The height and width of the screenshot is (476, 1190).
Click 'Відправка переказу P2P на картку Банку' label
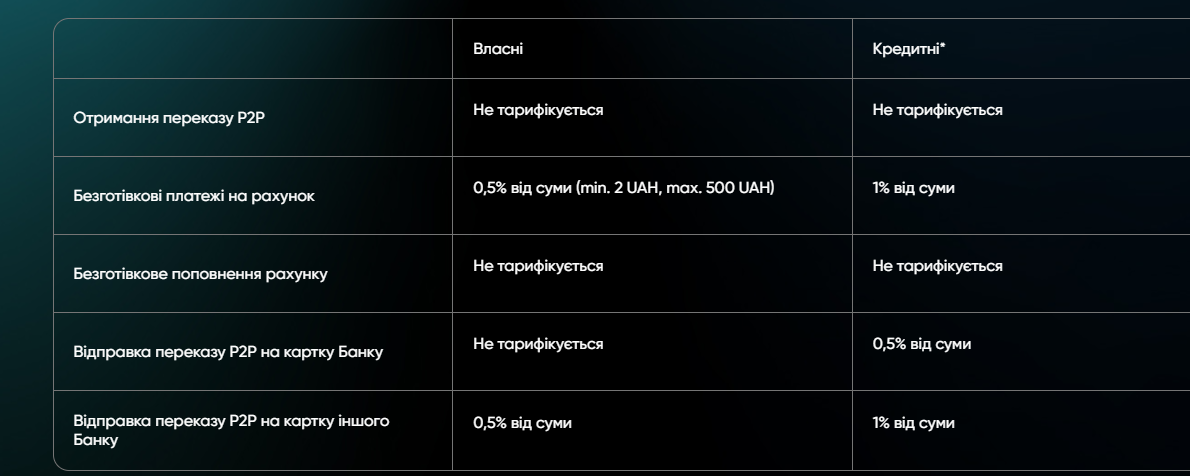228,352
